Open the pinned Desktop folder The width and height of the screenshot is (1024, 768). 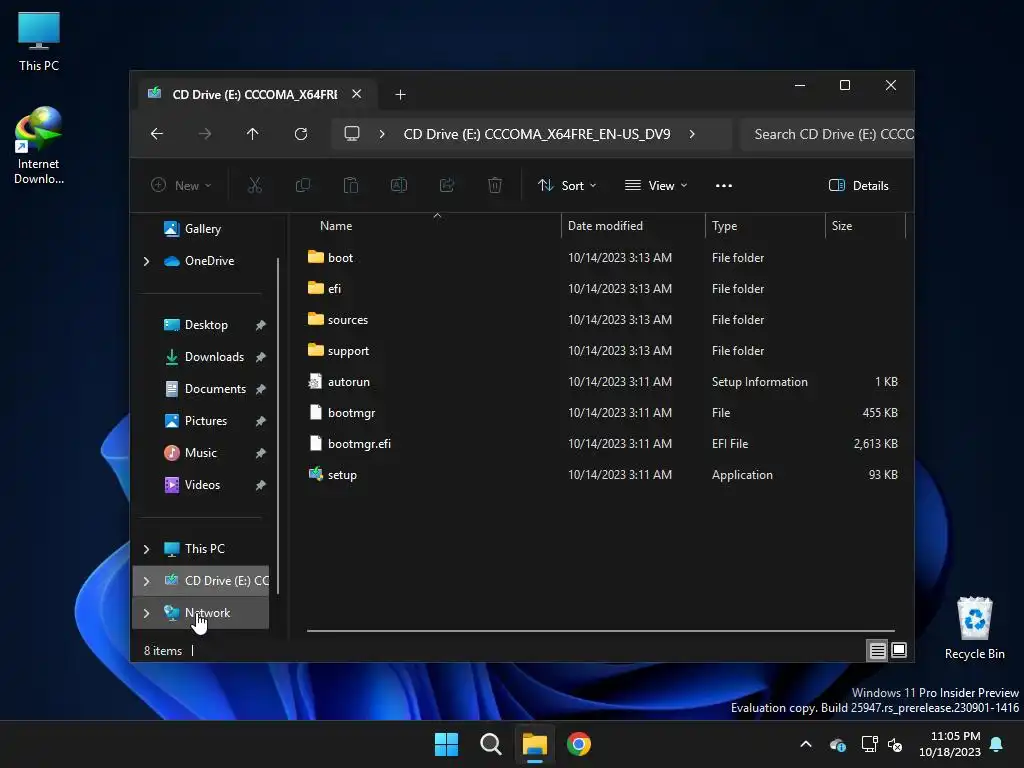click(206, 325)
